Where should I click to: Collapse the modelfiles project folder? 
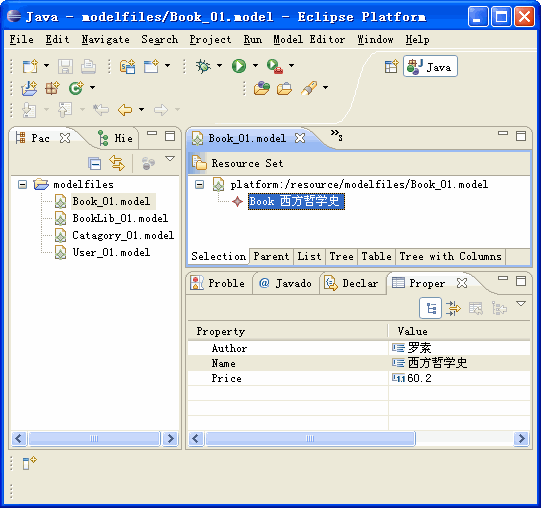click(23, 184)
